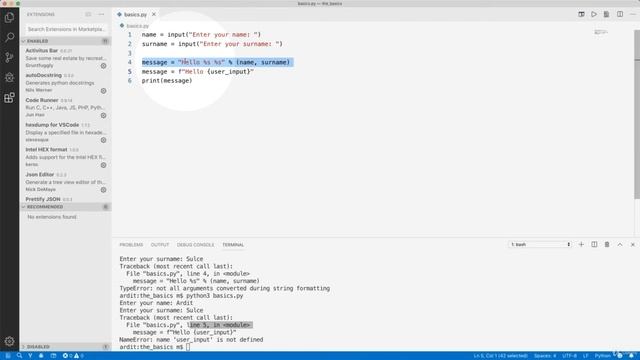Kill terminal with trash icon

[x=607, y=244]
